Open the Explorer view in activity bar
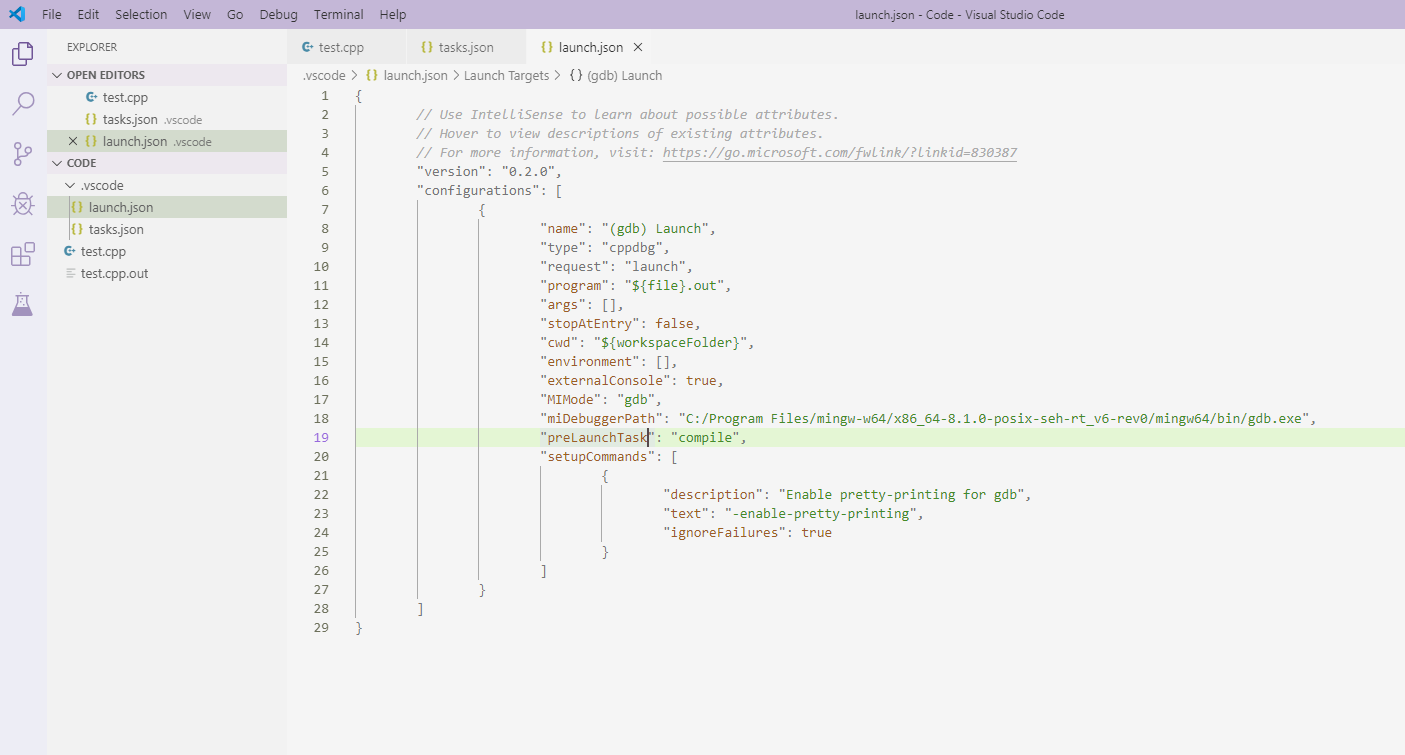1405x755 pixels. pos(23,54)
